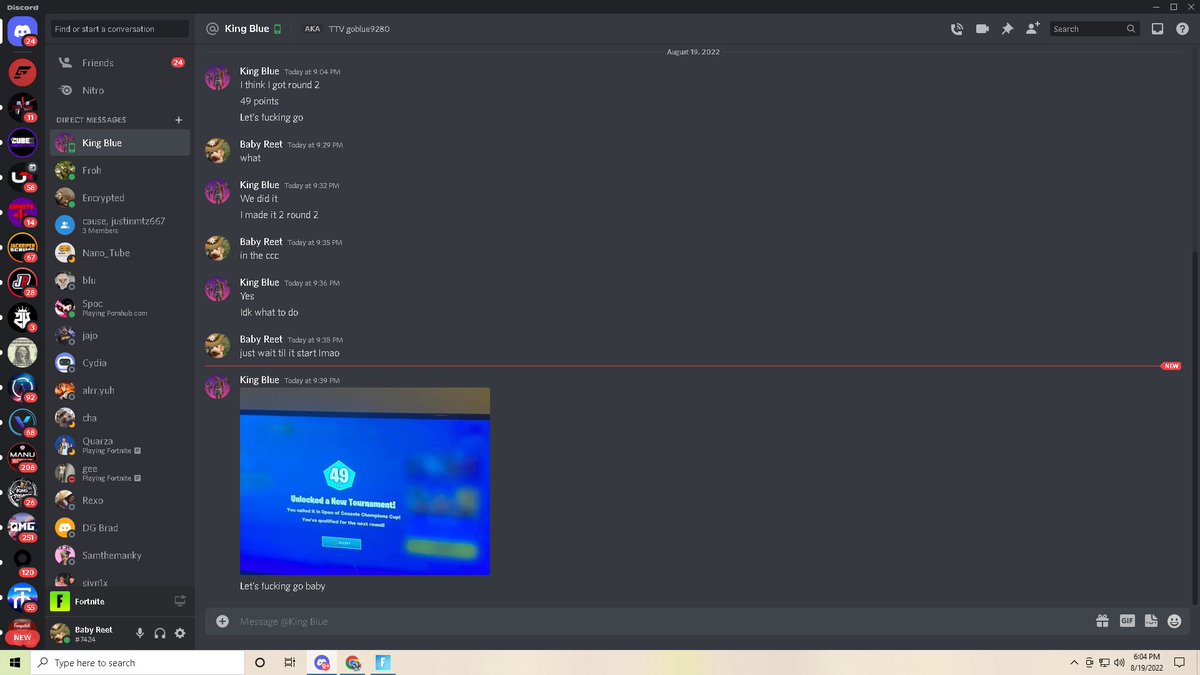Click King Blue avatar beside 9:04 PM message

pyautogui.click(x=217, y=78)
